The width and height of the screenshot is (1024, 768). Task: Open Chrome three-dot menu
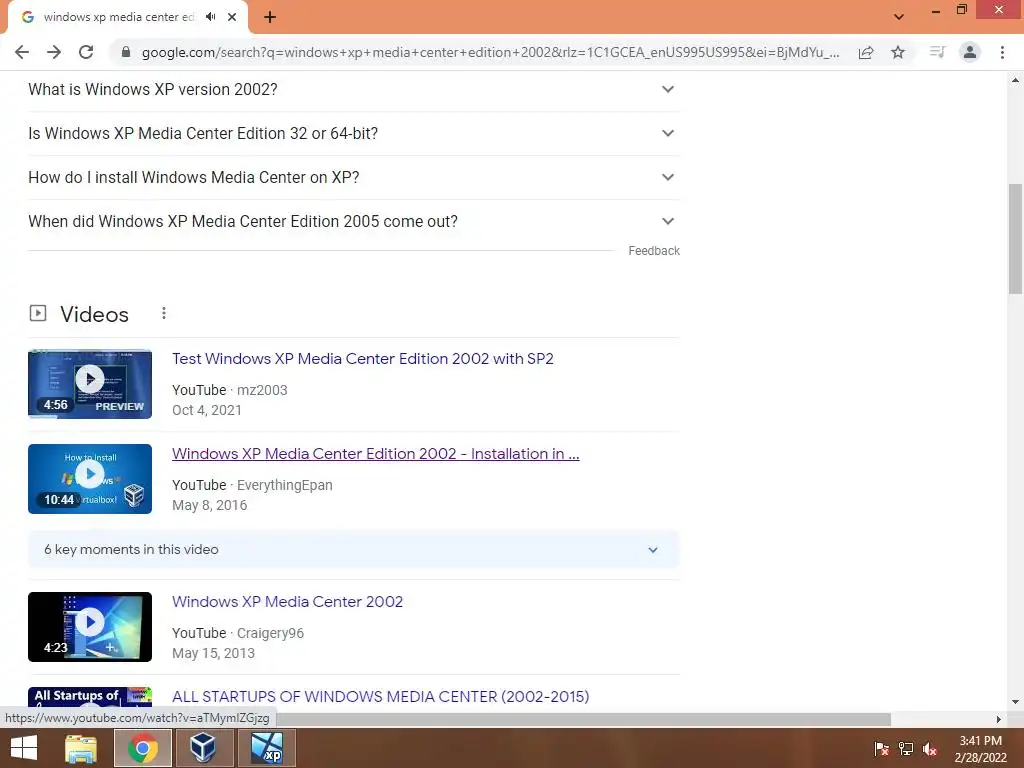1002,52
